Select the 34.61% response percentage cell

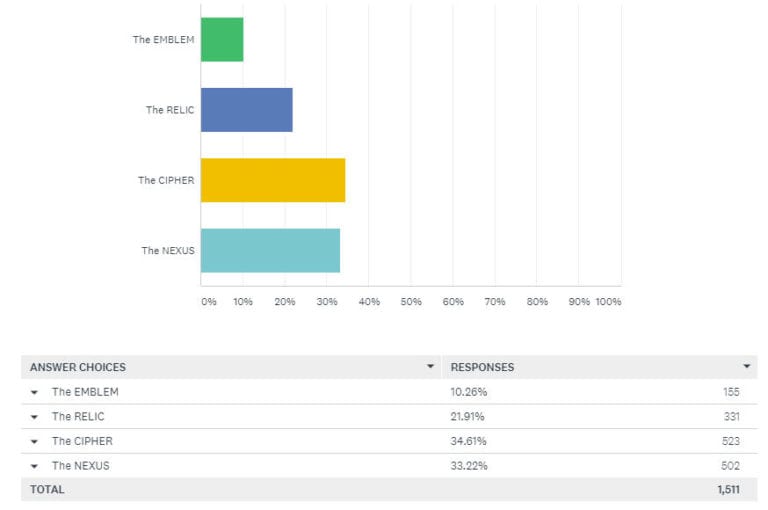point(469,441)
